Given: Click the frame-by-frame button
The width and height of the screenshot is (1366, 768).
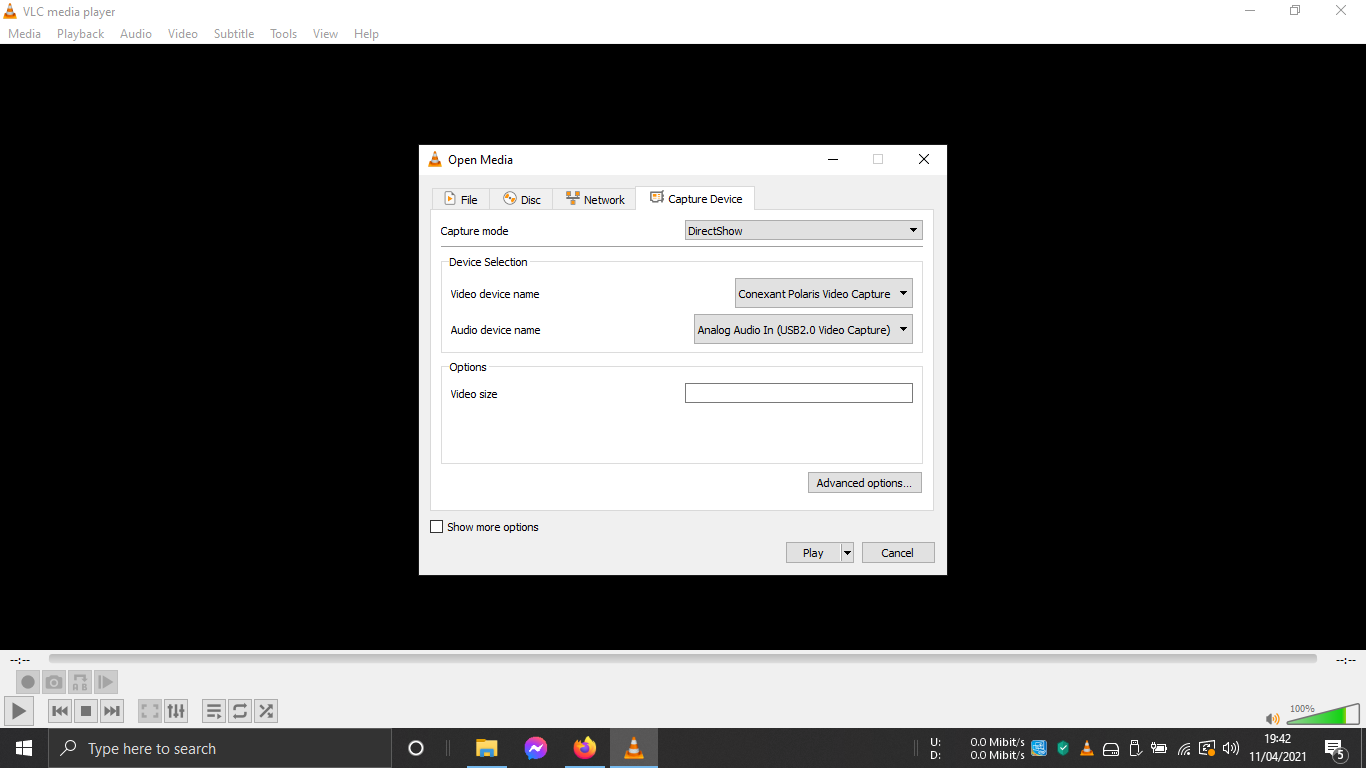Looking at the screenshot, I should (106, 682).
